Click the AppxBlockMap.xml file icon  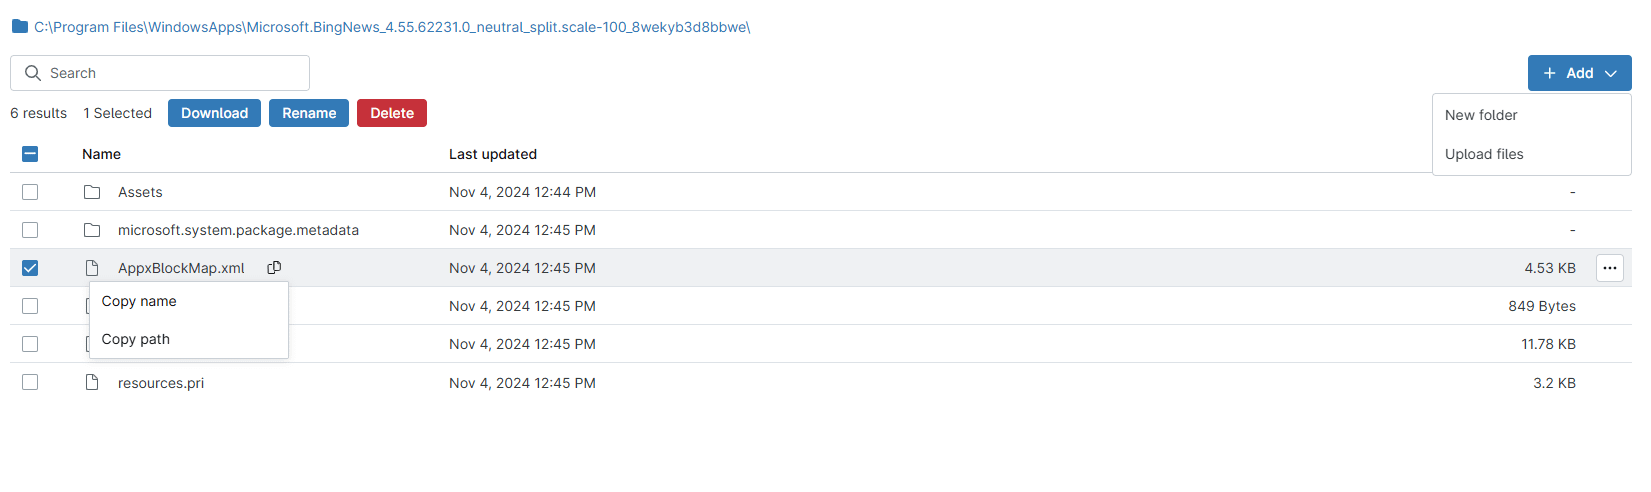92,268
